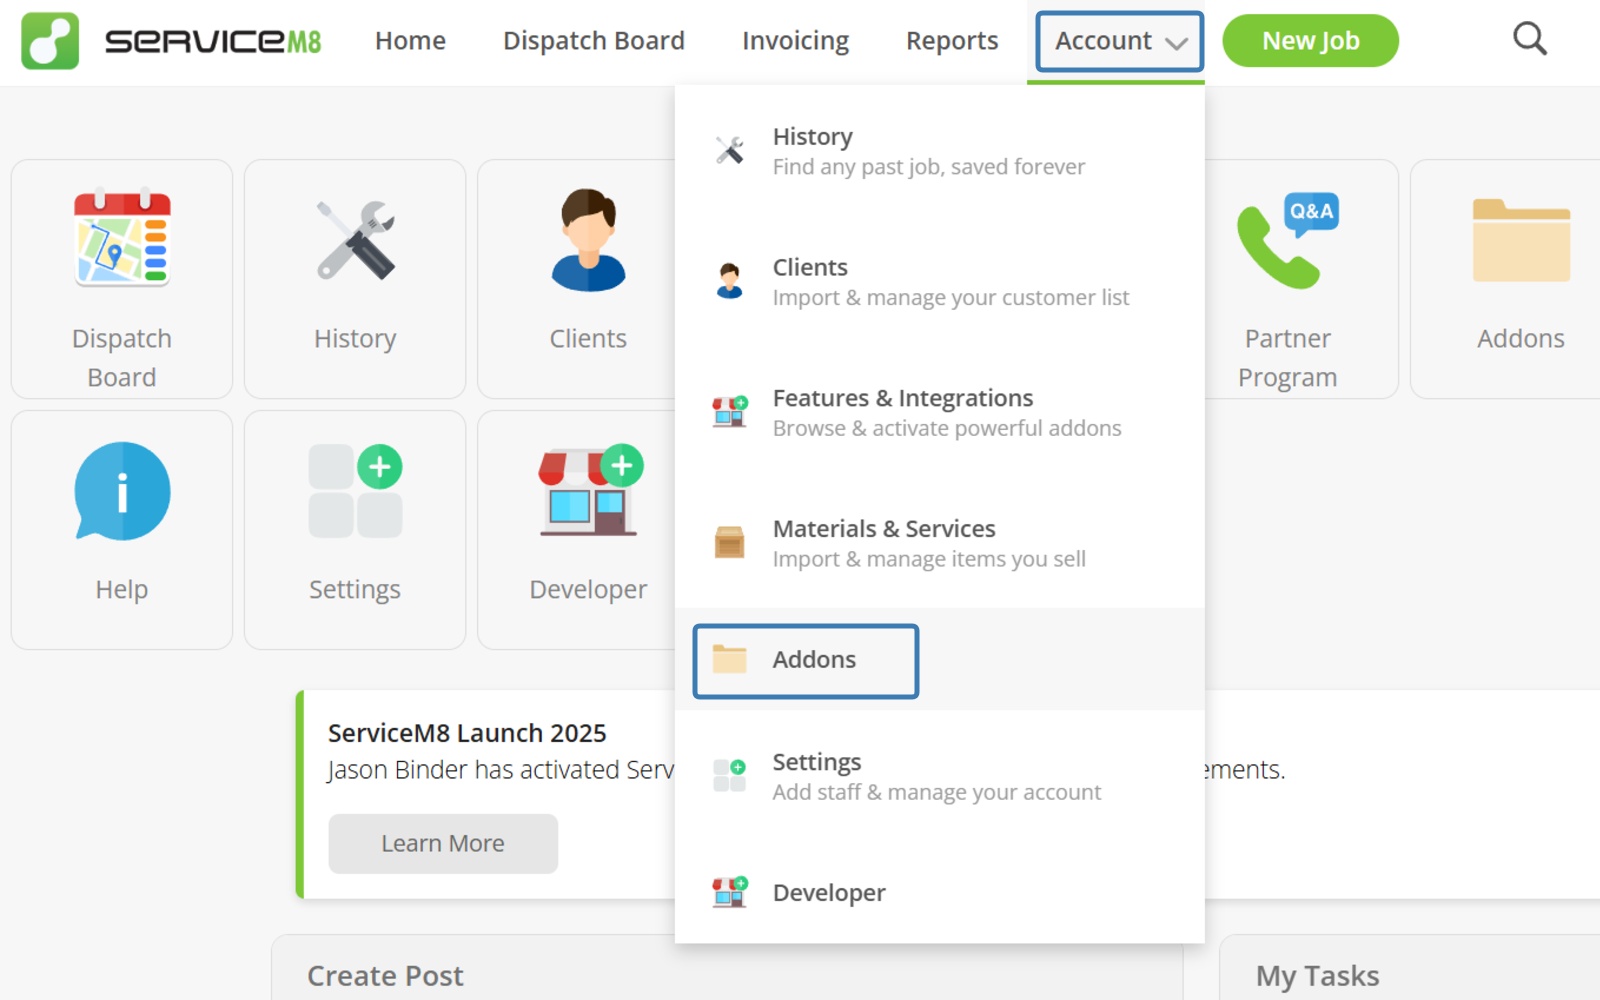Open the Partner Program phone tile icon

pos(1288,240)
